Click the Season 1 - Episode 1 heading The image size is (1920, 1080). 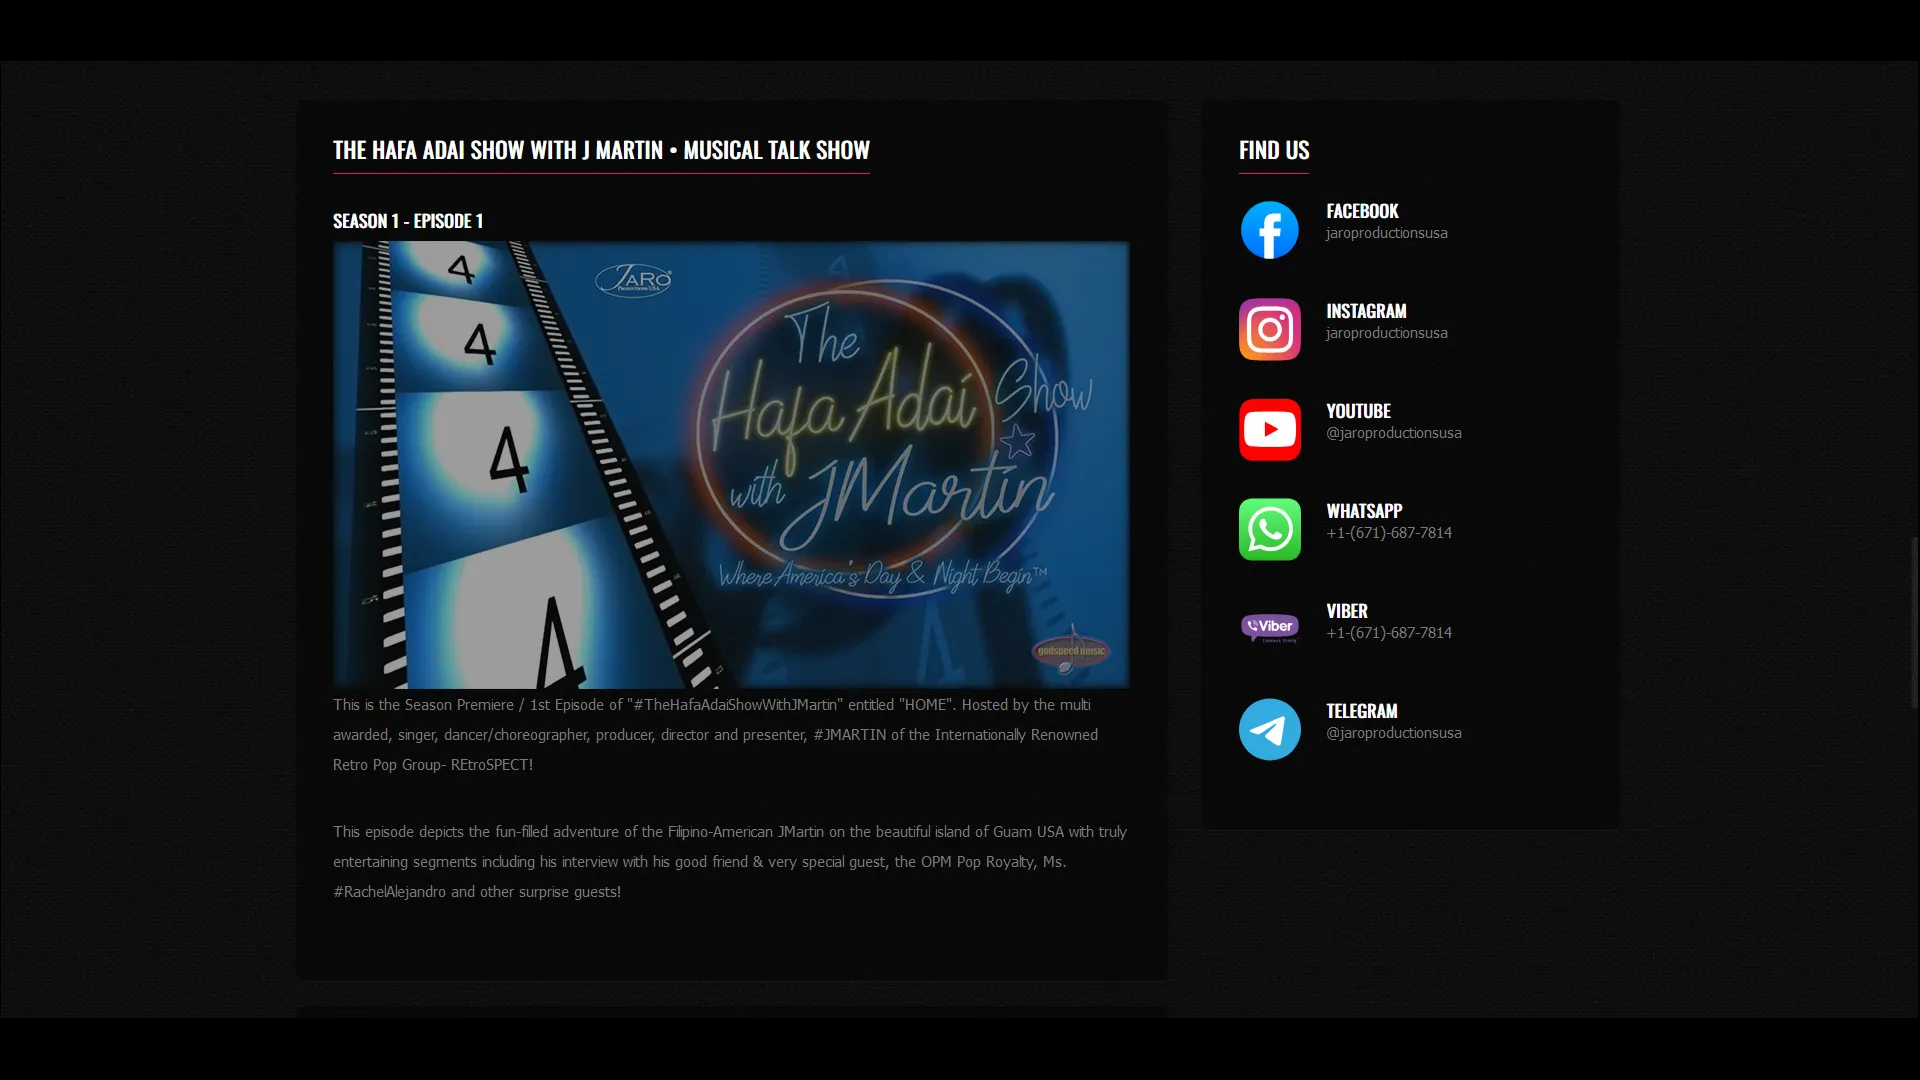click(408, 221)
